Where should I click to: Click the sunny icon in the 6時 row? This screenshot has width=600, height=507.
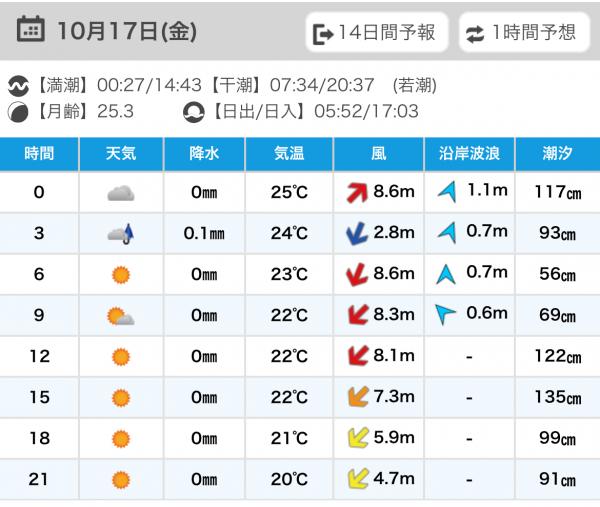(x=121, y=274)
